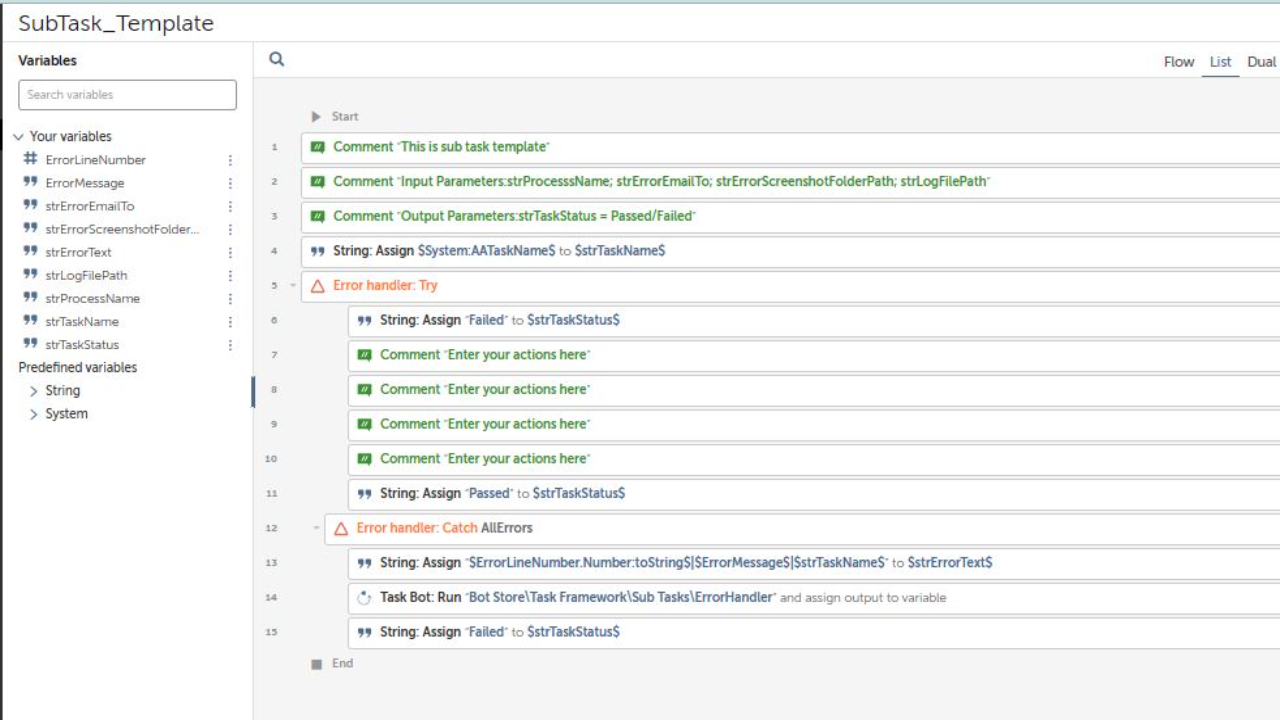Collapse the Error handler Try block on line 5
The height and width of the screenshot is (720, 1280).
pos(294,286)
